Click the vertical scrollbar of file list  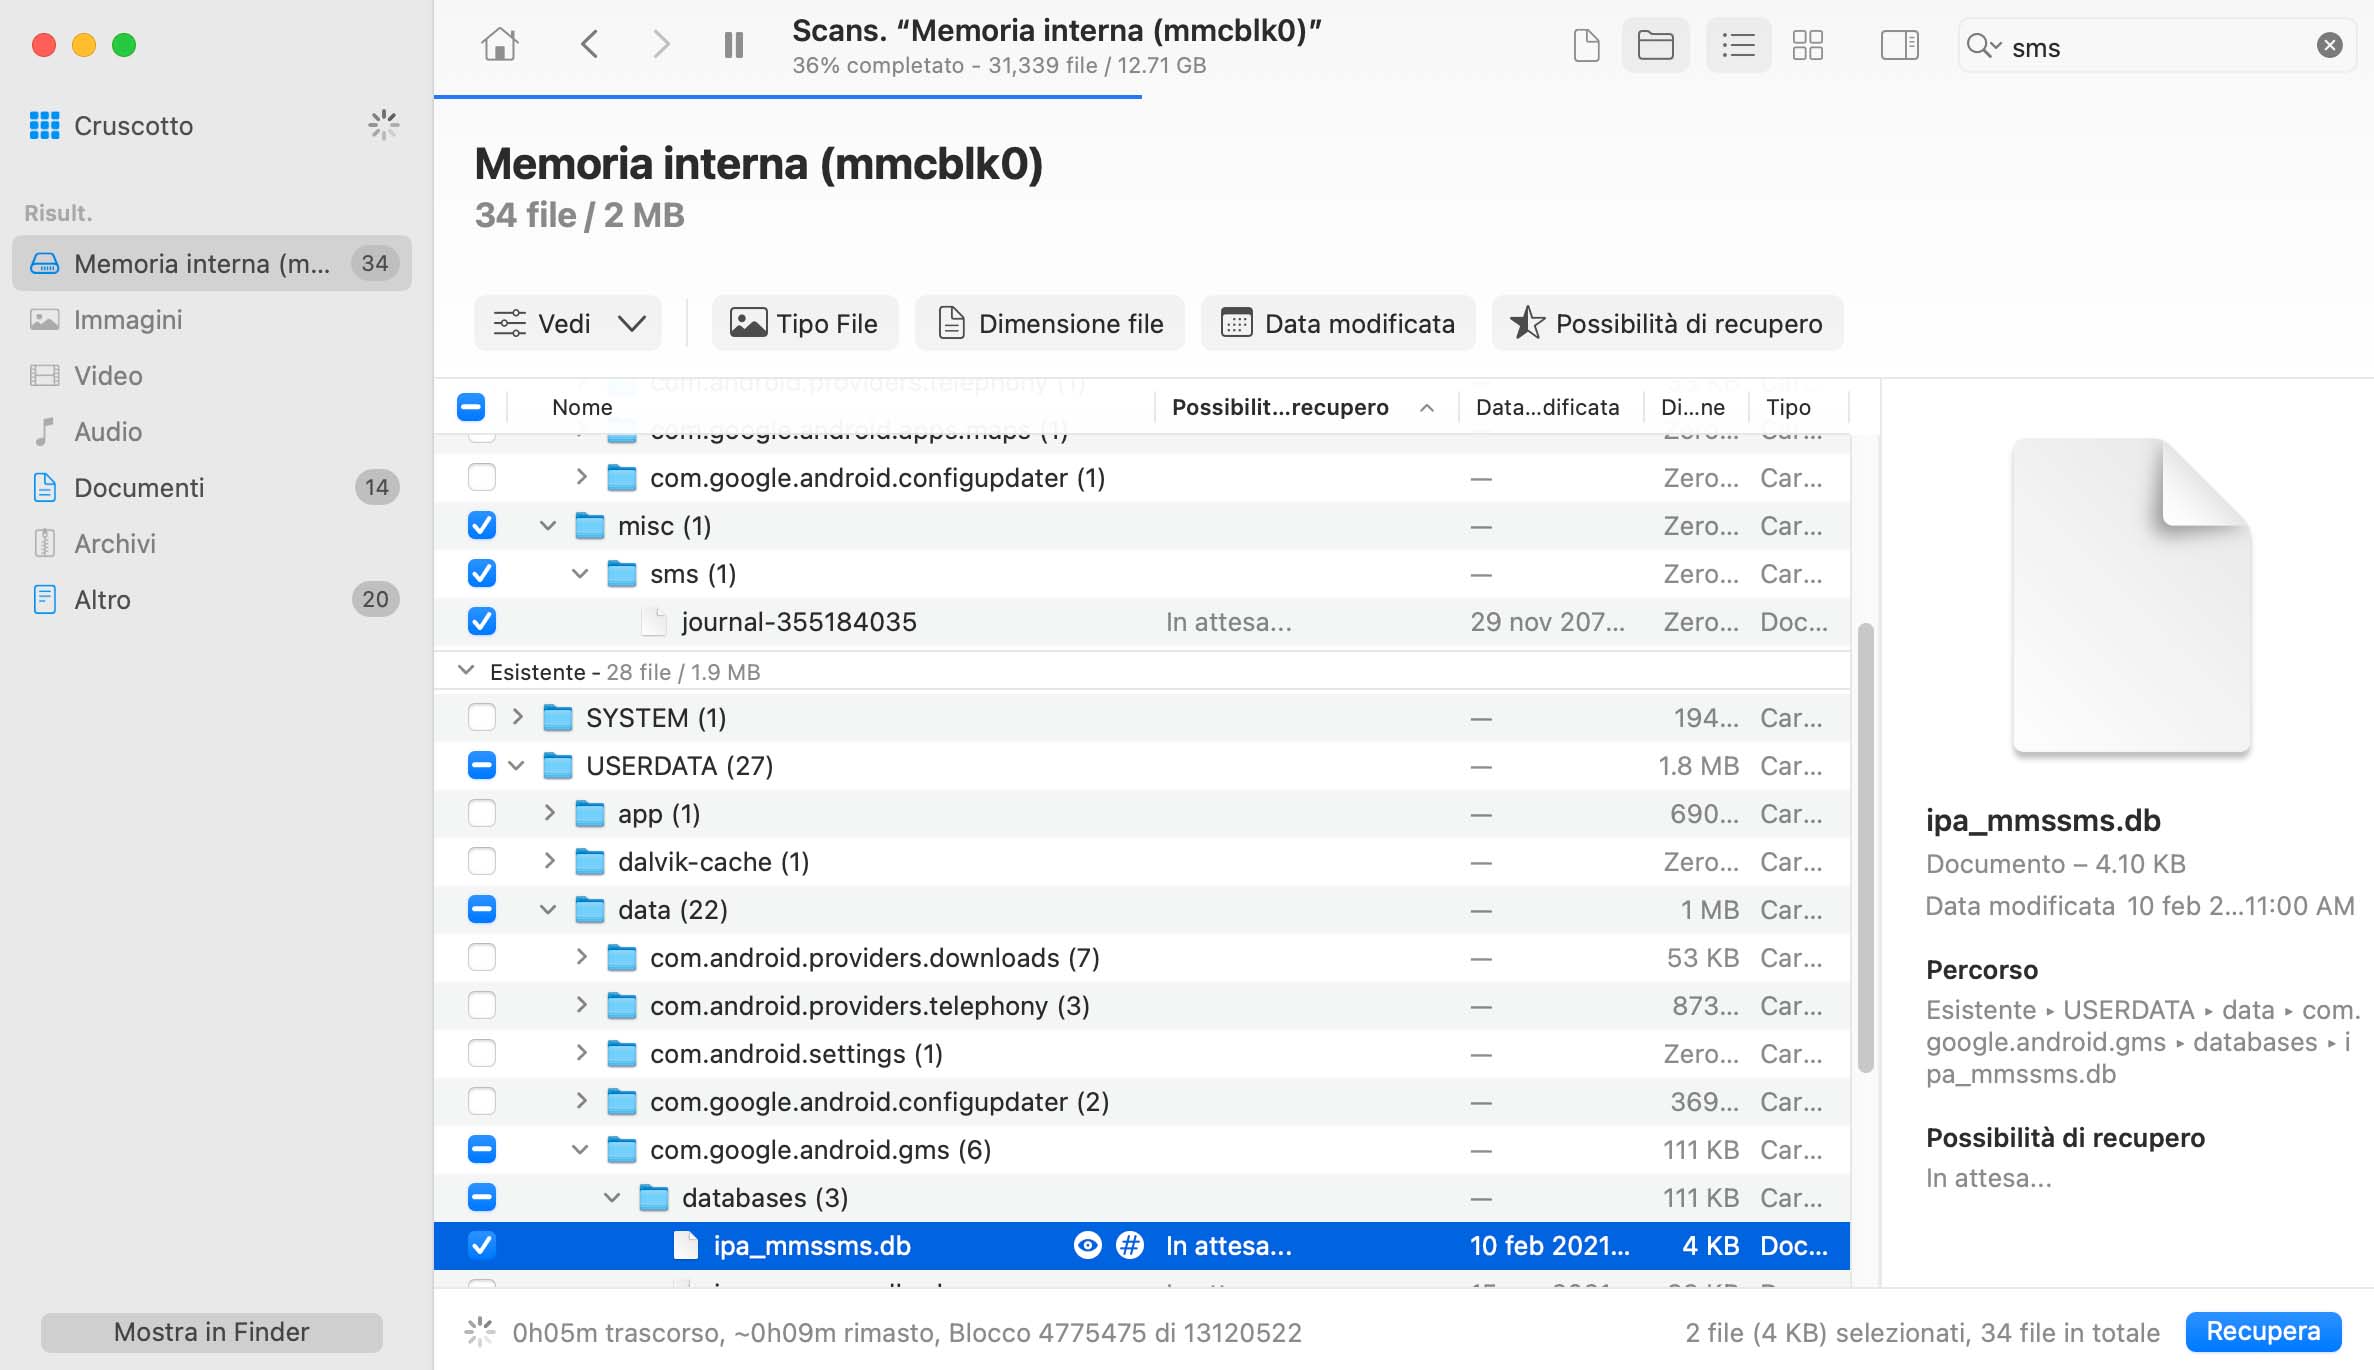1864,846
